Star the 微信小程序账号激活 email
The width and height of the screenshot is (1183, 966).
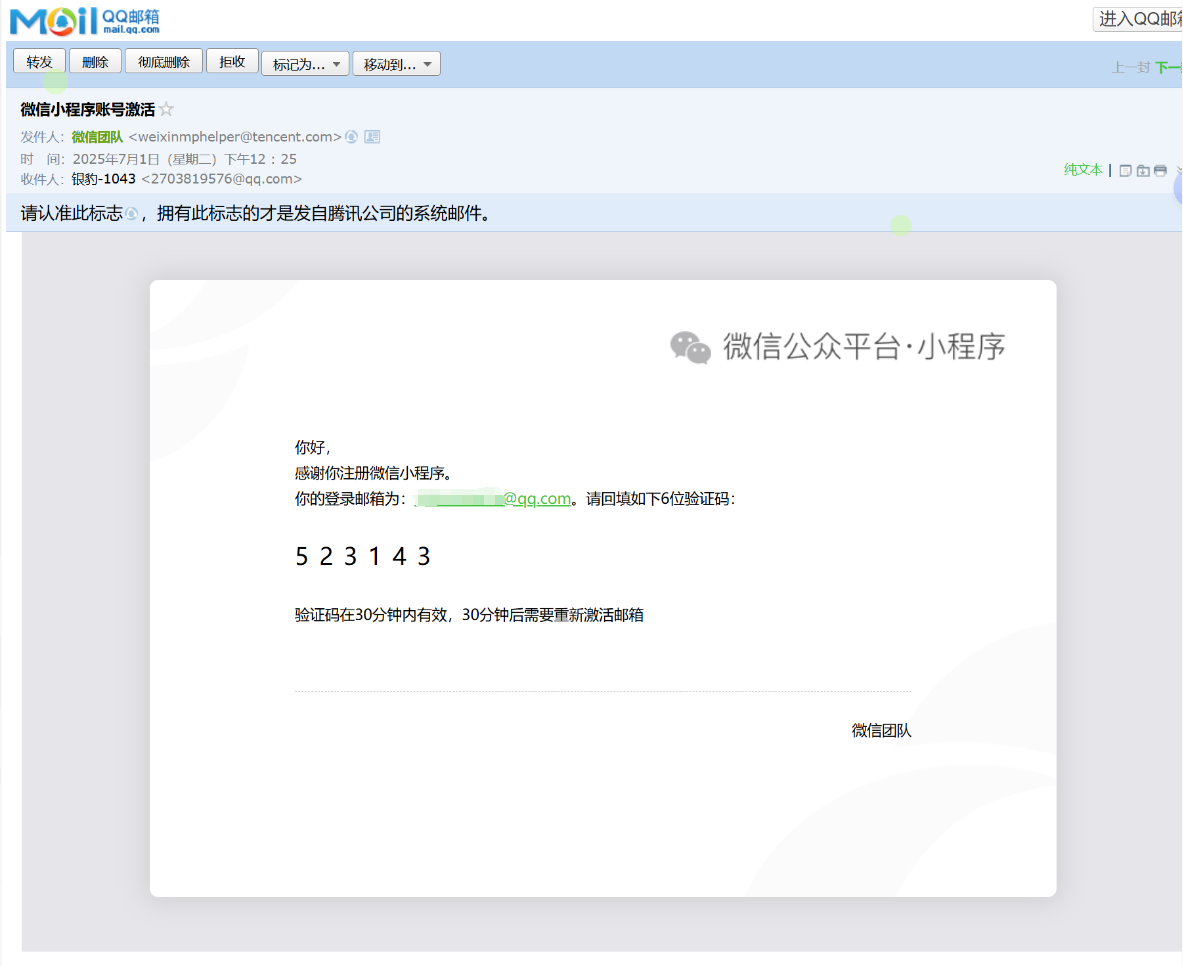[x=167, y=109]
